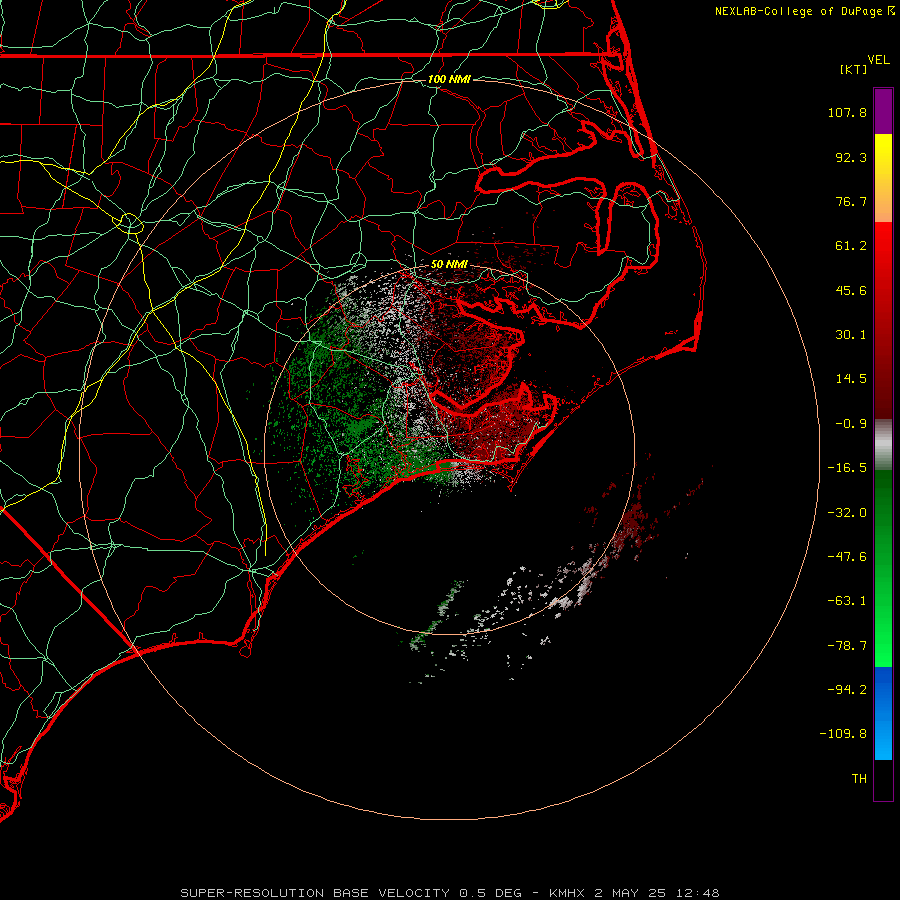Select the 14.5 scale value
900x900 pixels.
click(x=851, y=379)
